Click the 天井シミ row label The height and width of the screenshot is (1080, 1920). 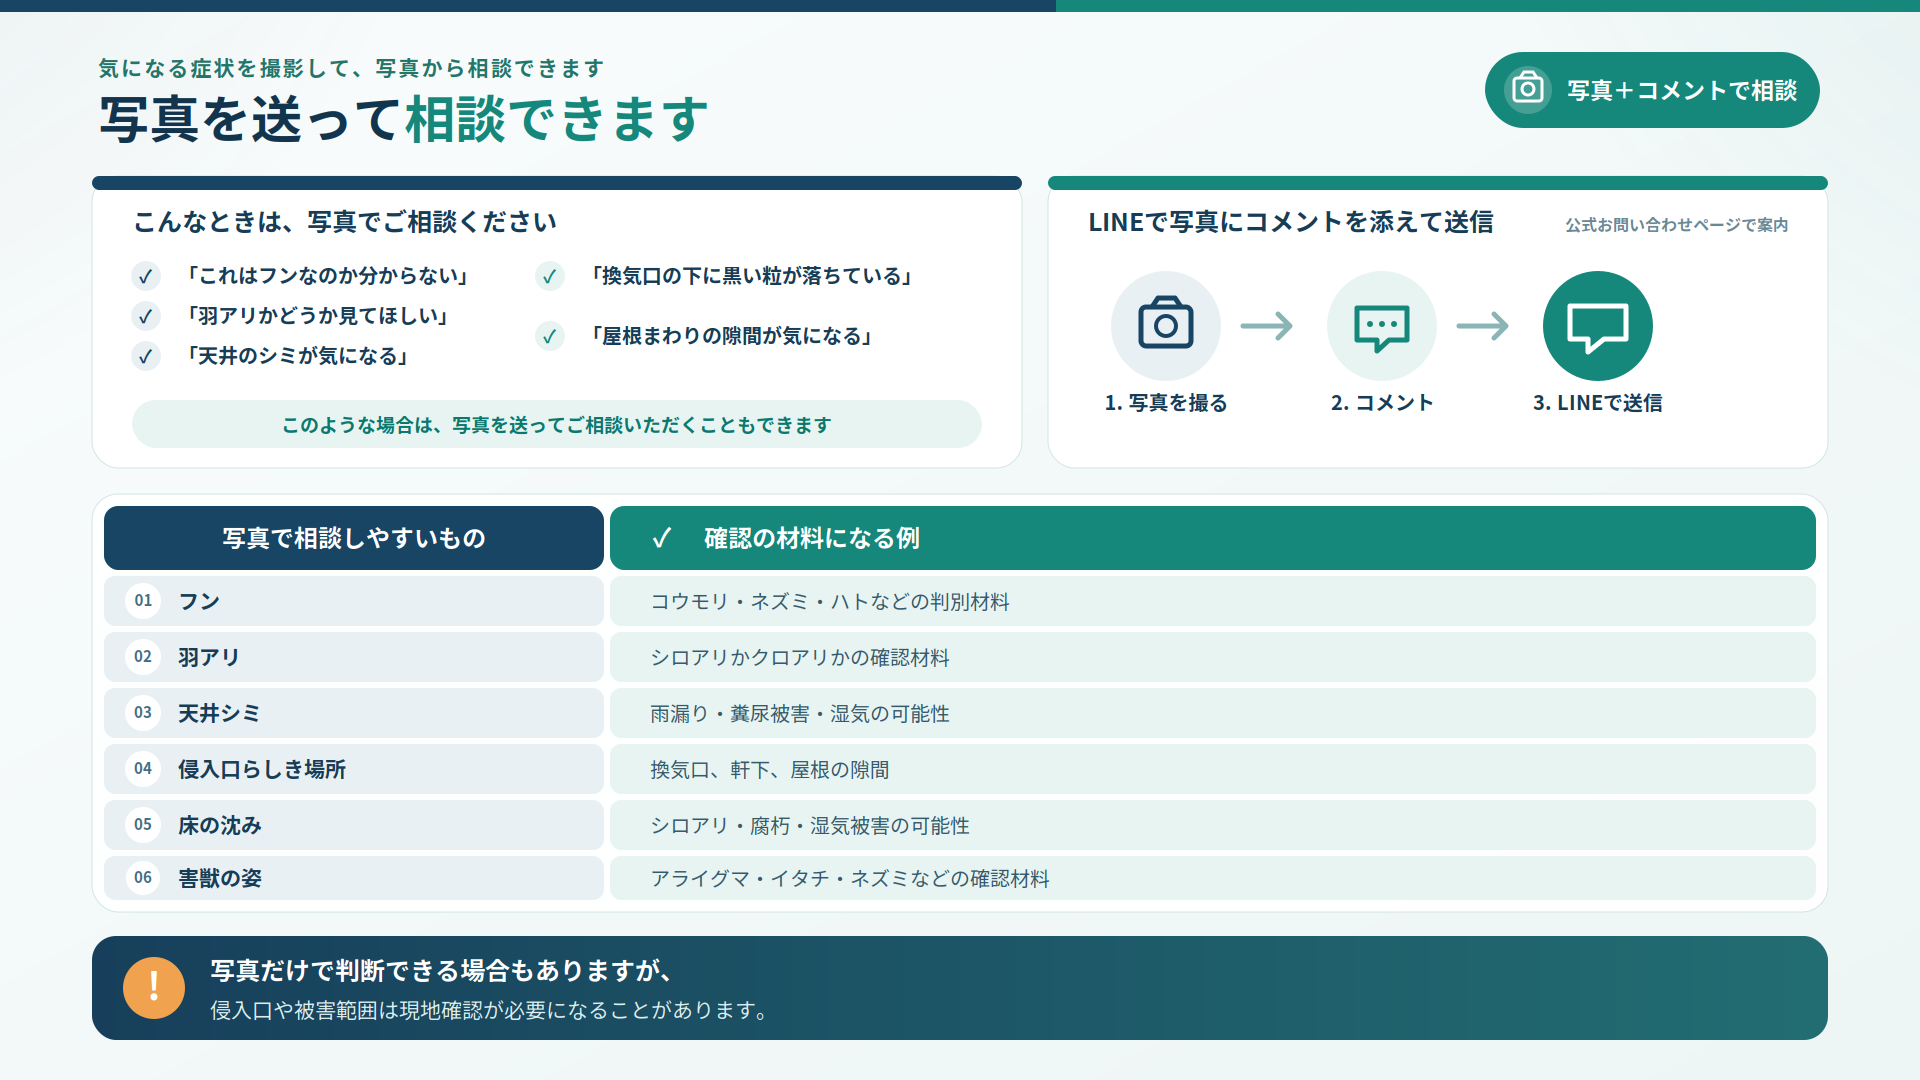click(x=219, y=713)
